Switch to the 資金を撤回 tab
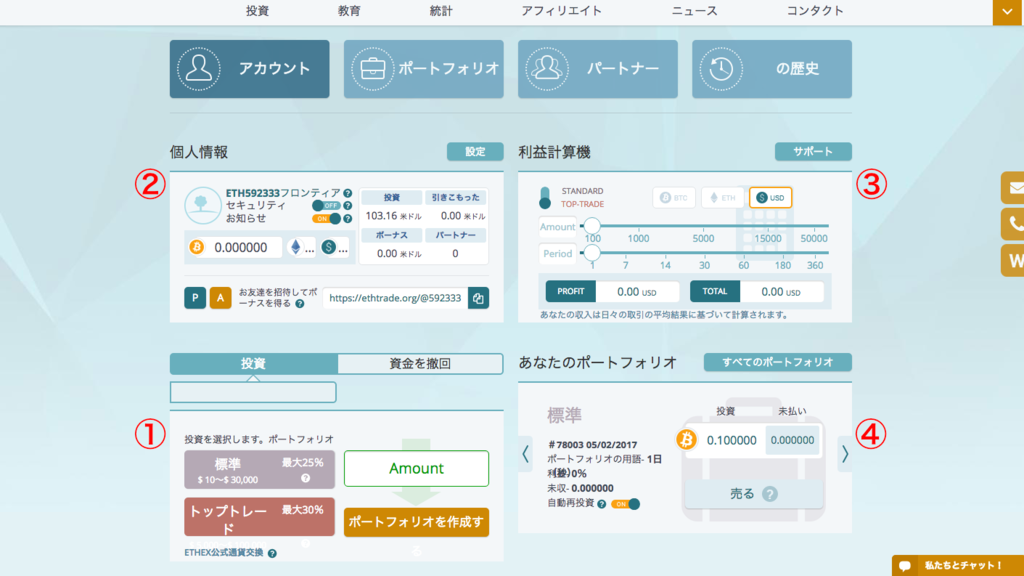 tap(420, 363)
